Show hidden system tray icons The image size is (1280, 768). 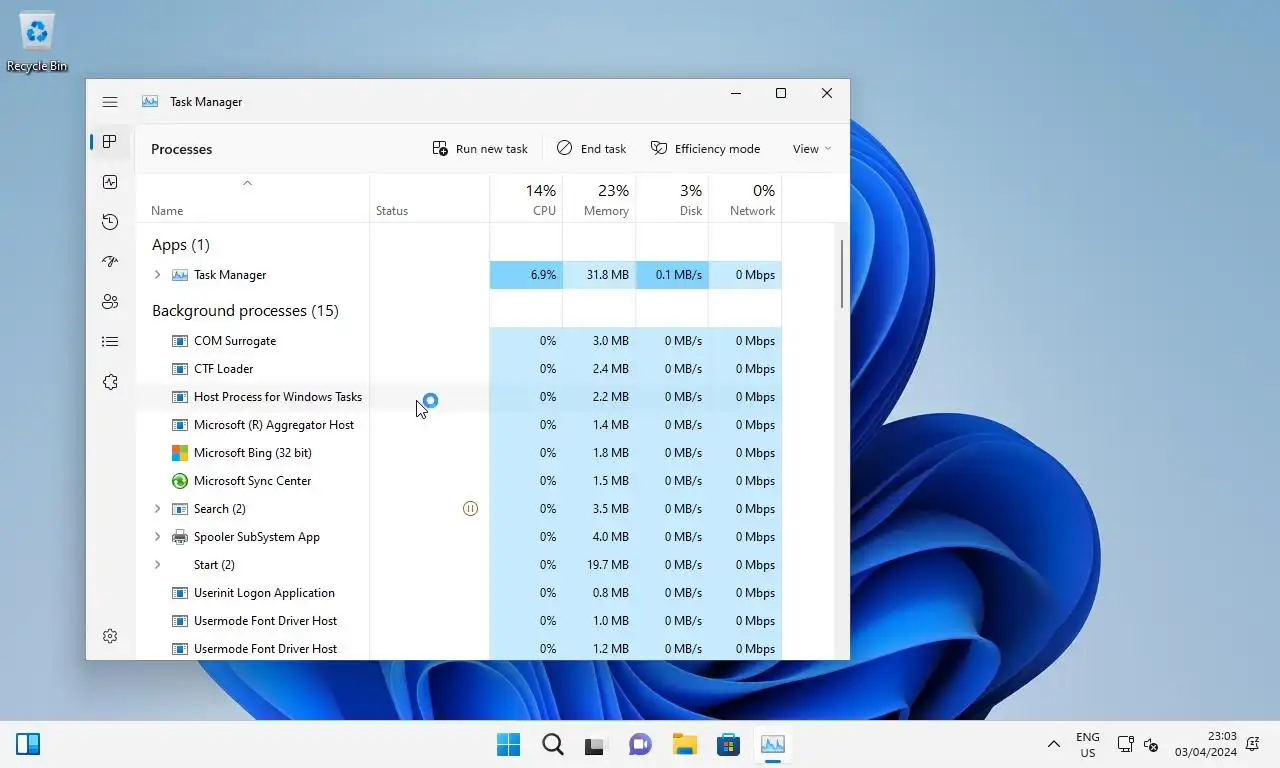click(1053, 745)
